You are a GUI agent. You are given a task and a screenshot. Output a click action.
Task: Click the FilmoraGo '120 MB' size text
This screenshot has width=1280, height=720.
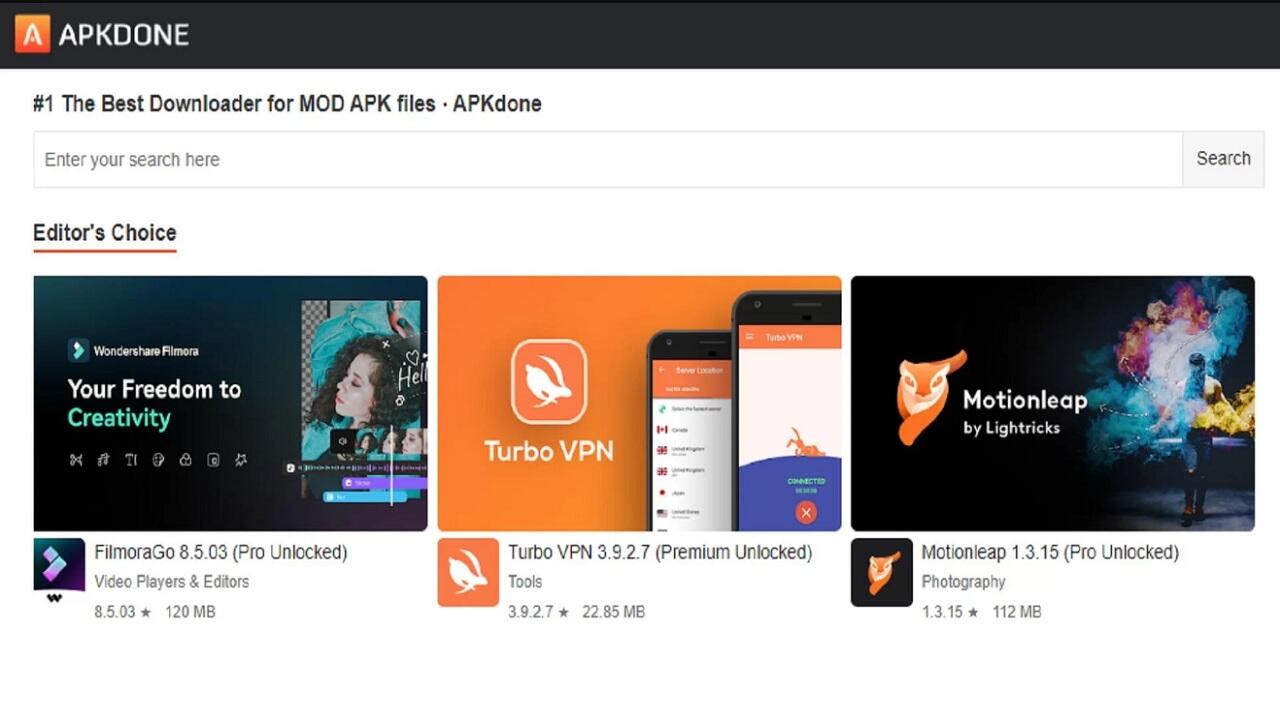point(190,611)
